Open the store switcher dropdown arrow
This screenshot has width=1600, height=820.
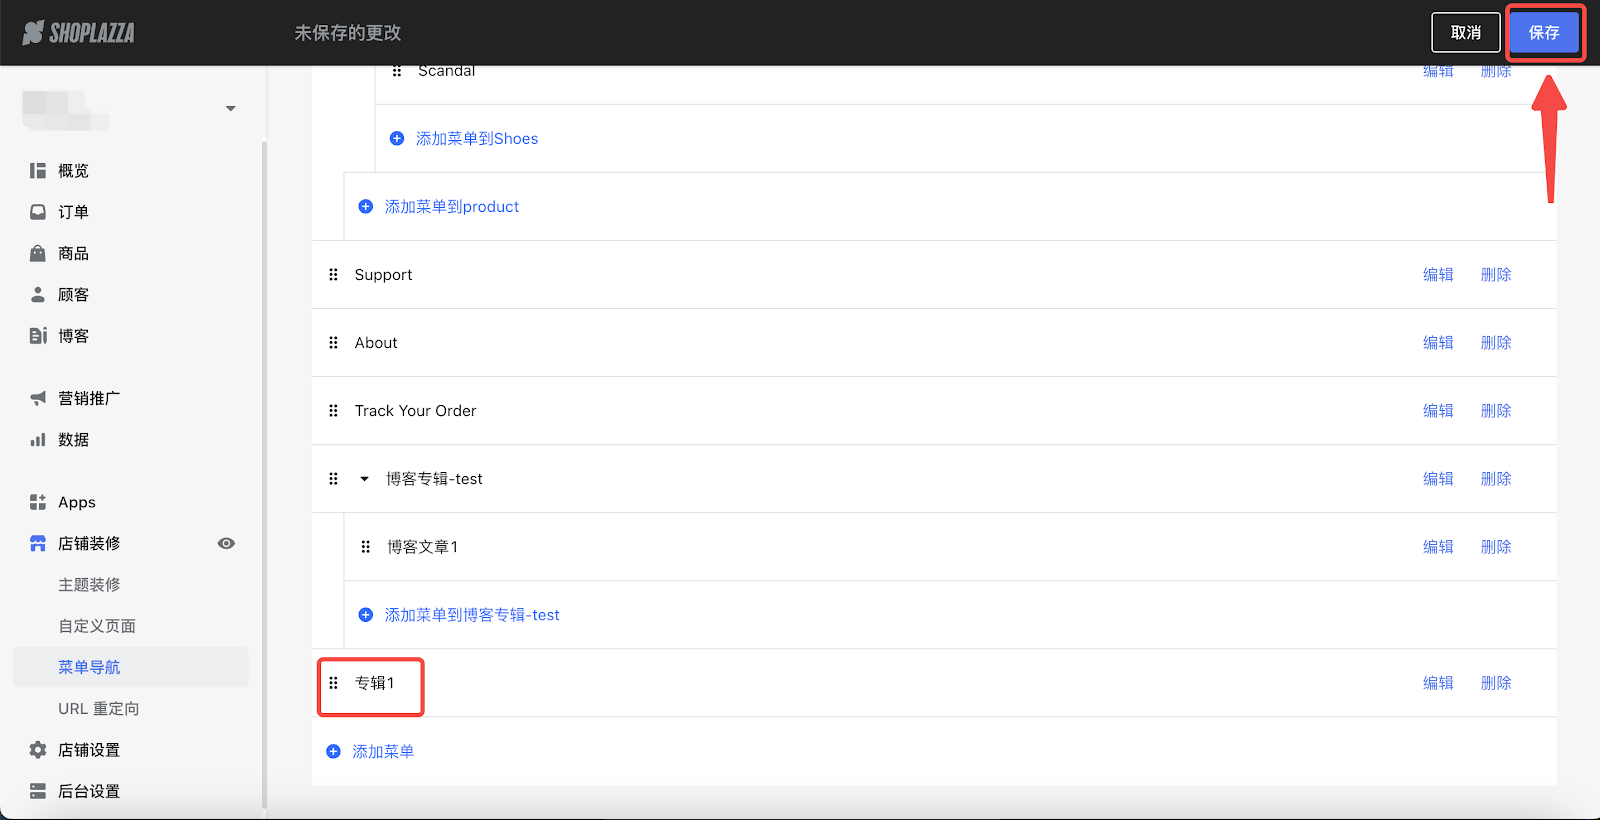(231, 108)
